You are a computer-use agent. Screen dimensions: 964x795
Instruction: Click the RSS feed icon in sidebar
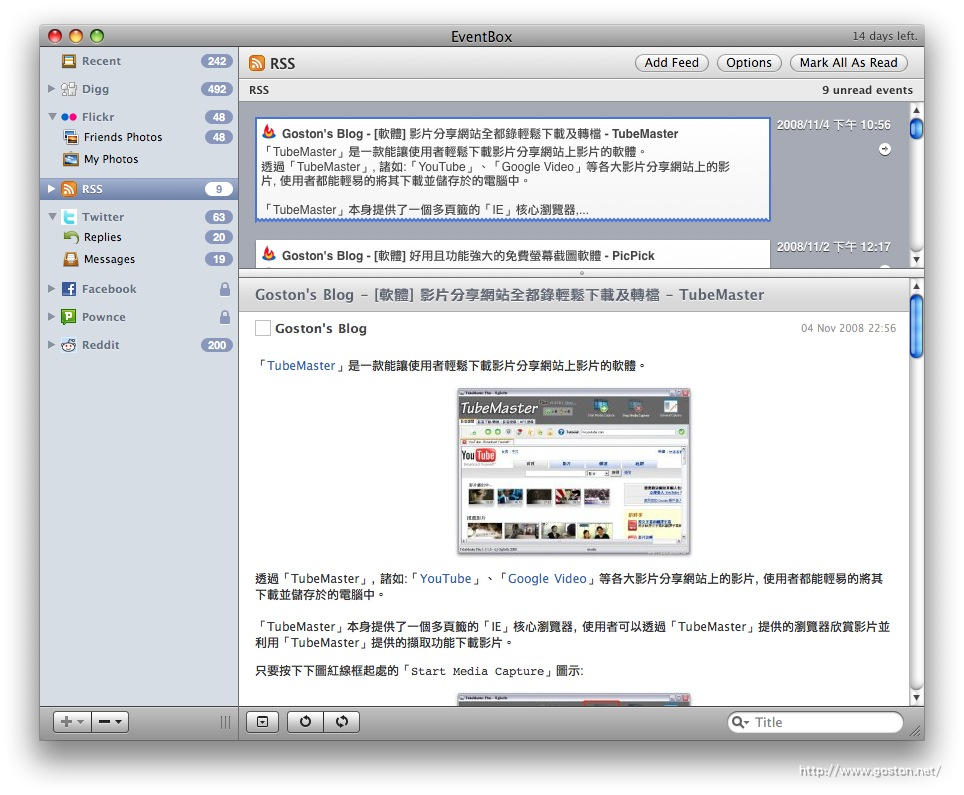click(x=69, y=189)
